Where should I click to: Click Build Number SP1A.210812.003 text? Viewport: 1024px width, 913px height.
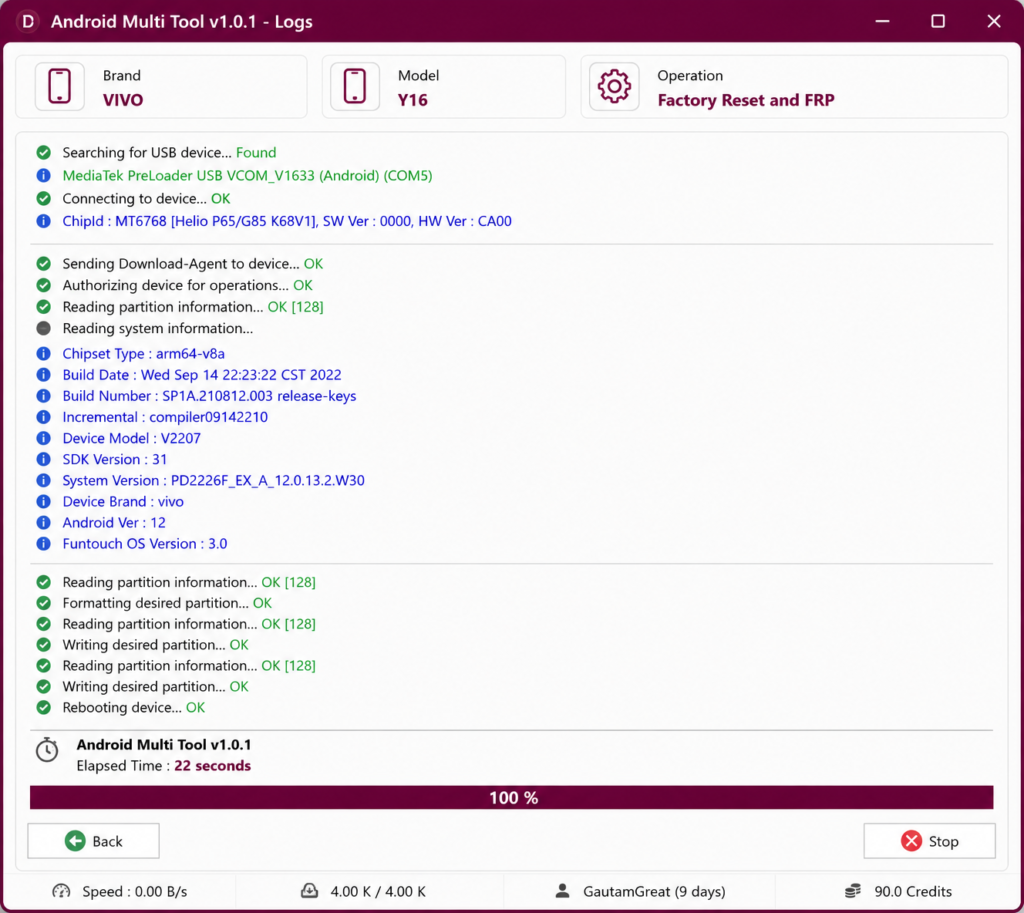209,396
